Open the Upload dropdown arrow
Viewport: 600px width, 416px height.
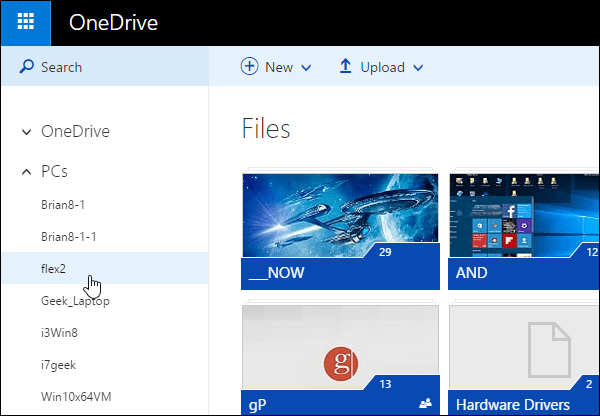click(x=418, y=68)
